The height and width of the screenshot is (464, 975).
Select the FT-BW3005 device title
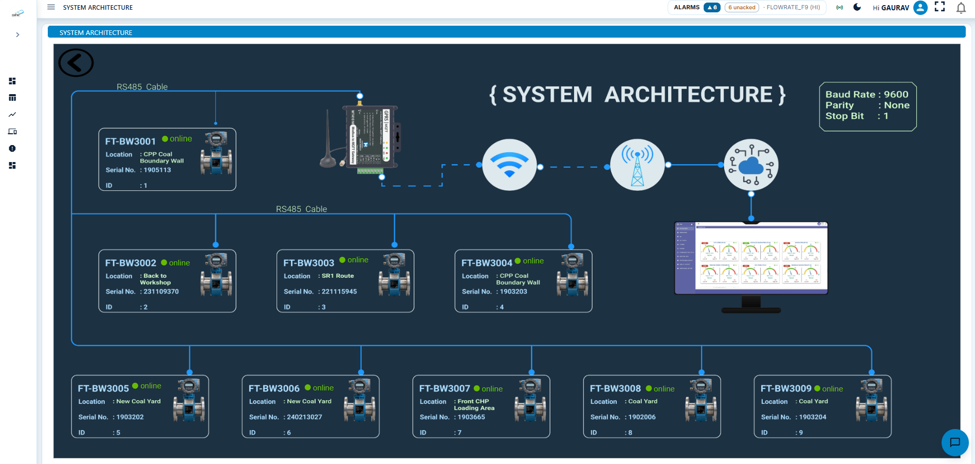103,388
